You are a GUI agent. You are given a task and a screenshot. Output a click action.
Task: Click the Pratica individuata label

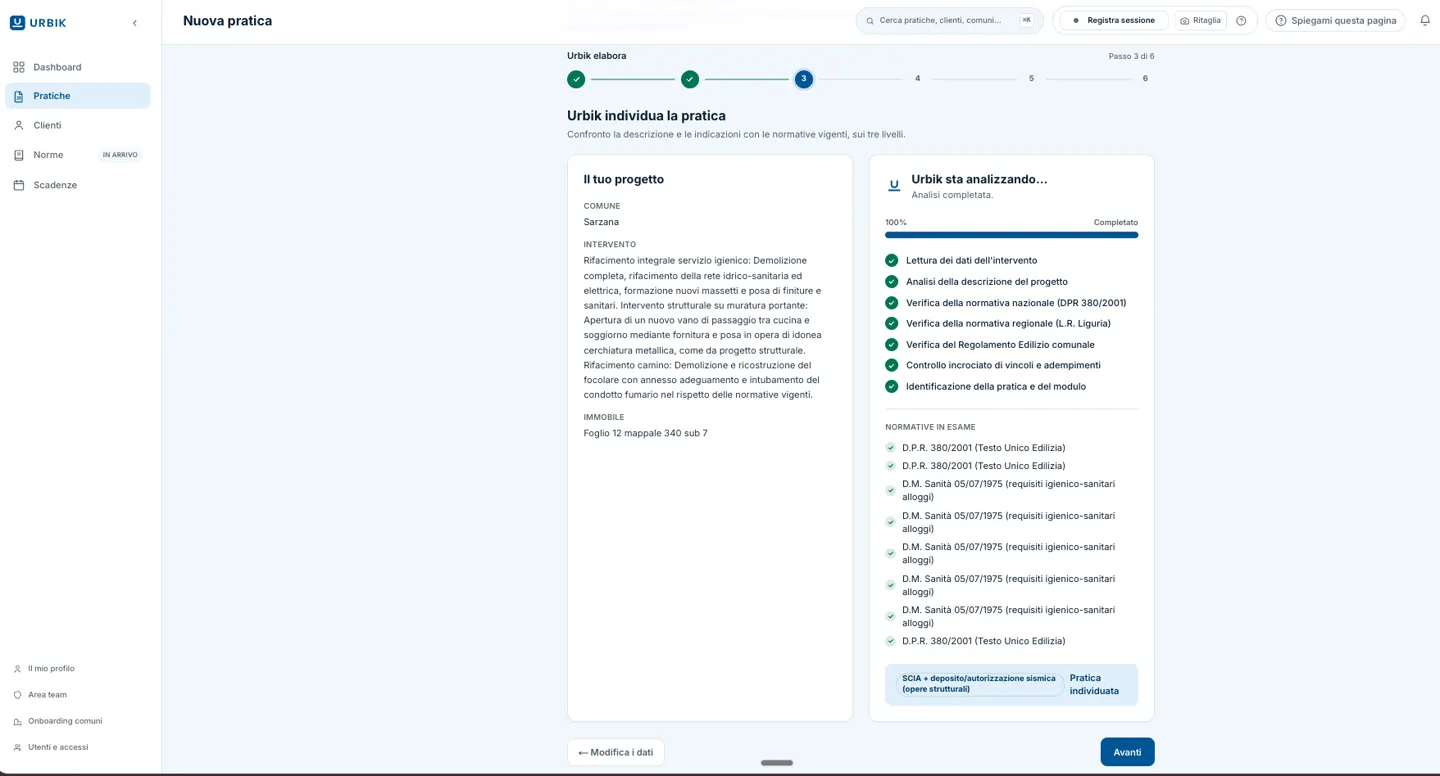point(1094,684)
